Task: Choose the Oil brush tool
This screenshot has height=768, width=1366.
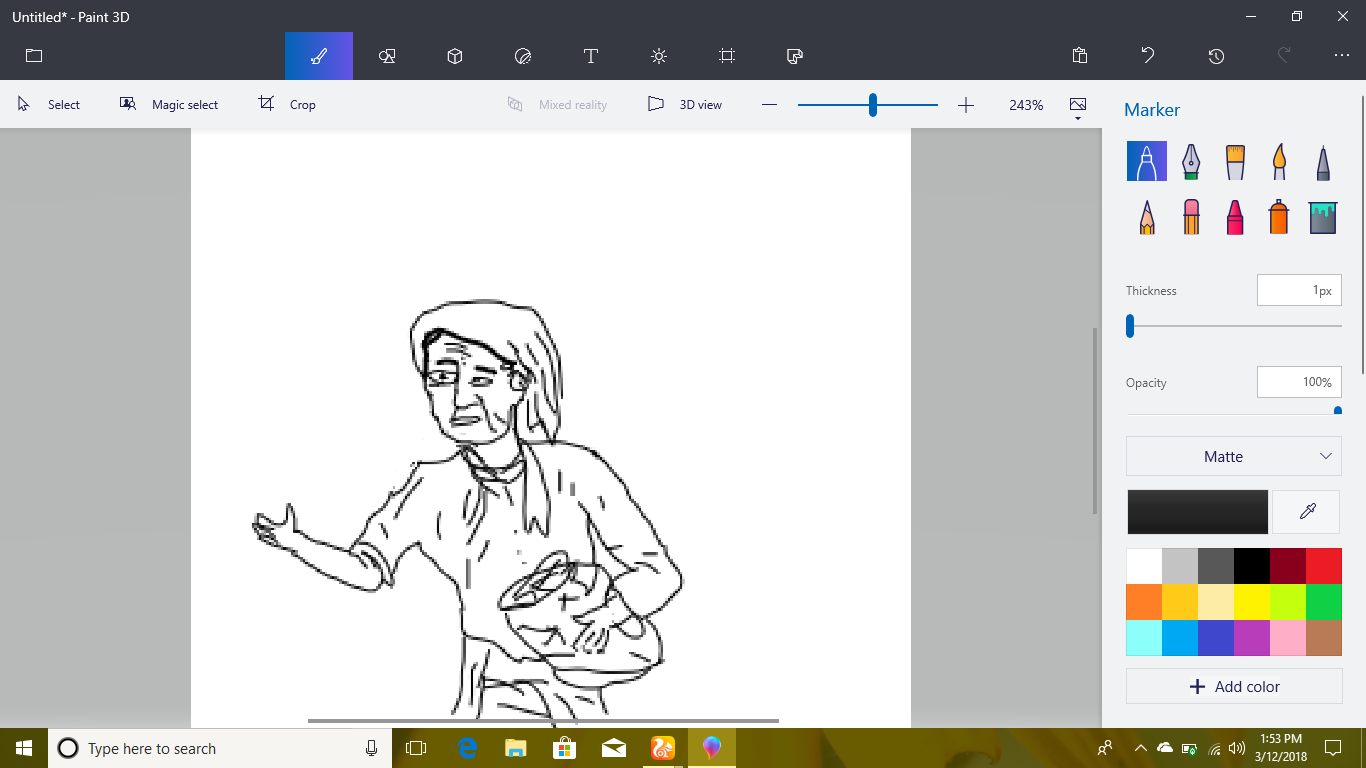Action: tap(1235, 161)
